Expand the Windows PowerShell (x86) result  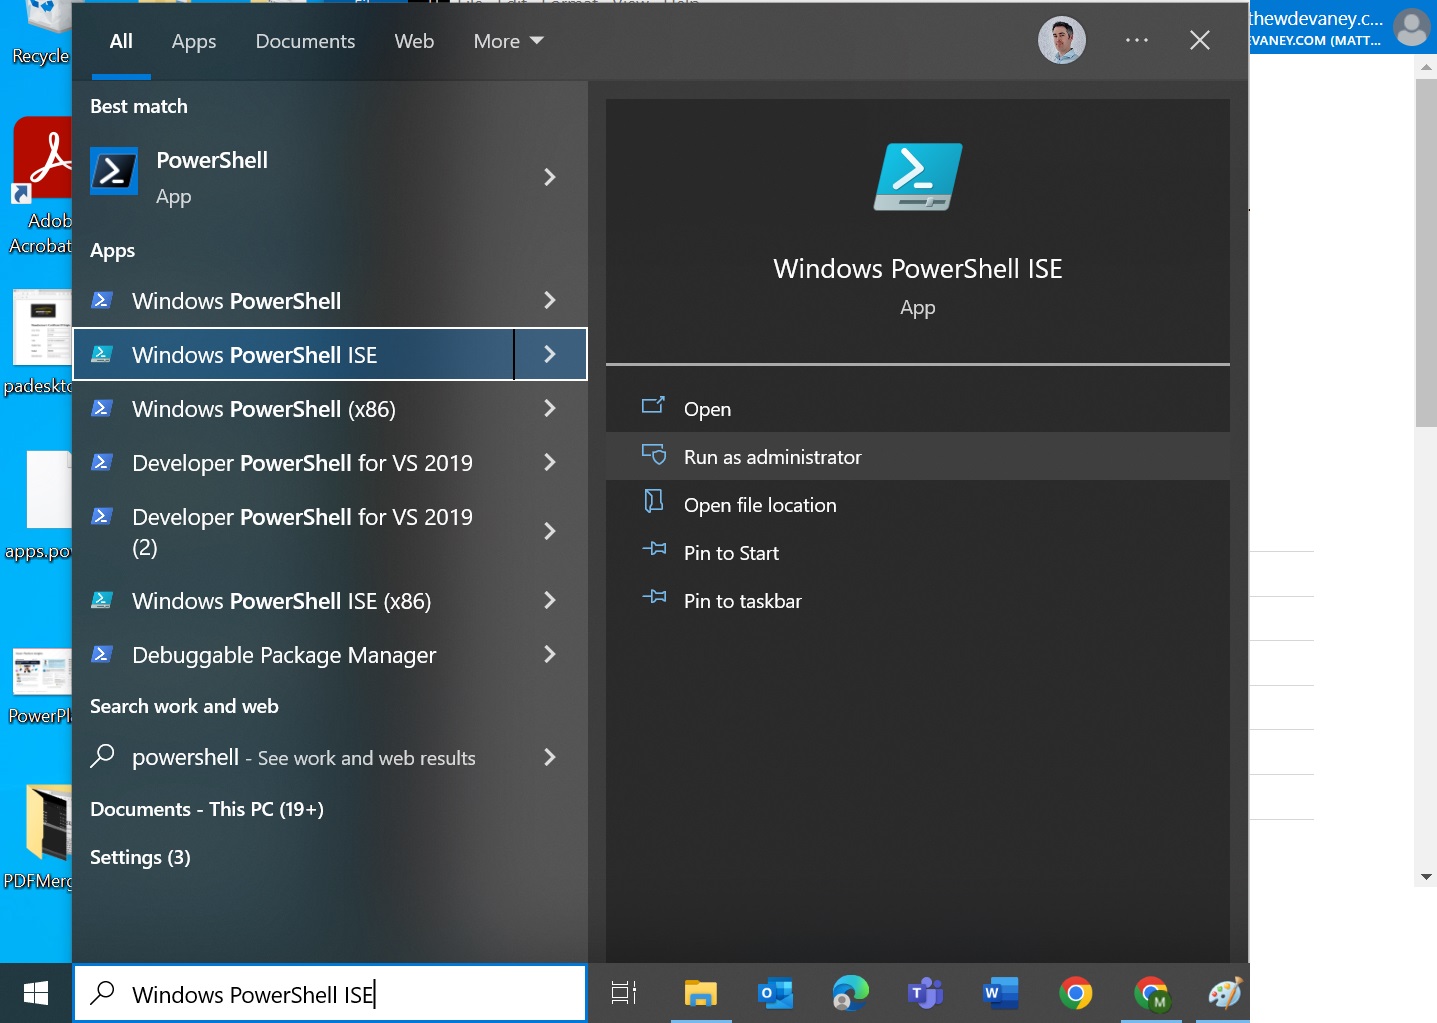(550, 408)
